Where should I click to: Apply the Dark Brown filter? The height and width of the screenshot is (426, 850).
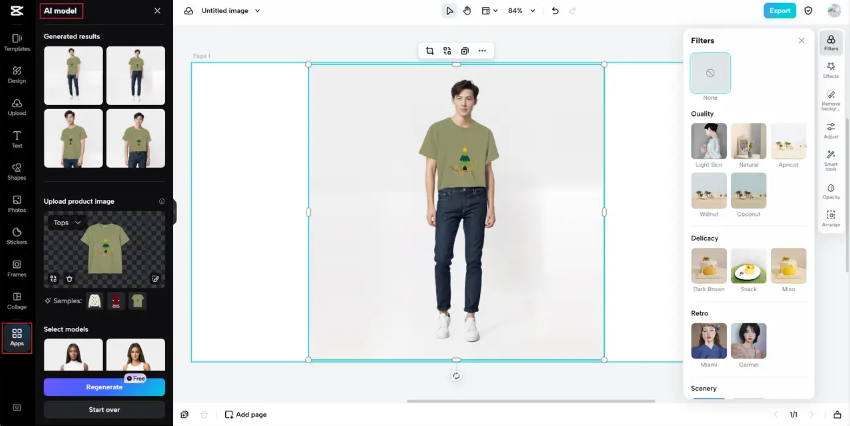pyautogui.click(x=709, y=266)
